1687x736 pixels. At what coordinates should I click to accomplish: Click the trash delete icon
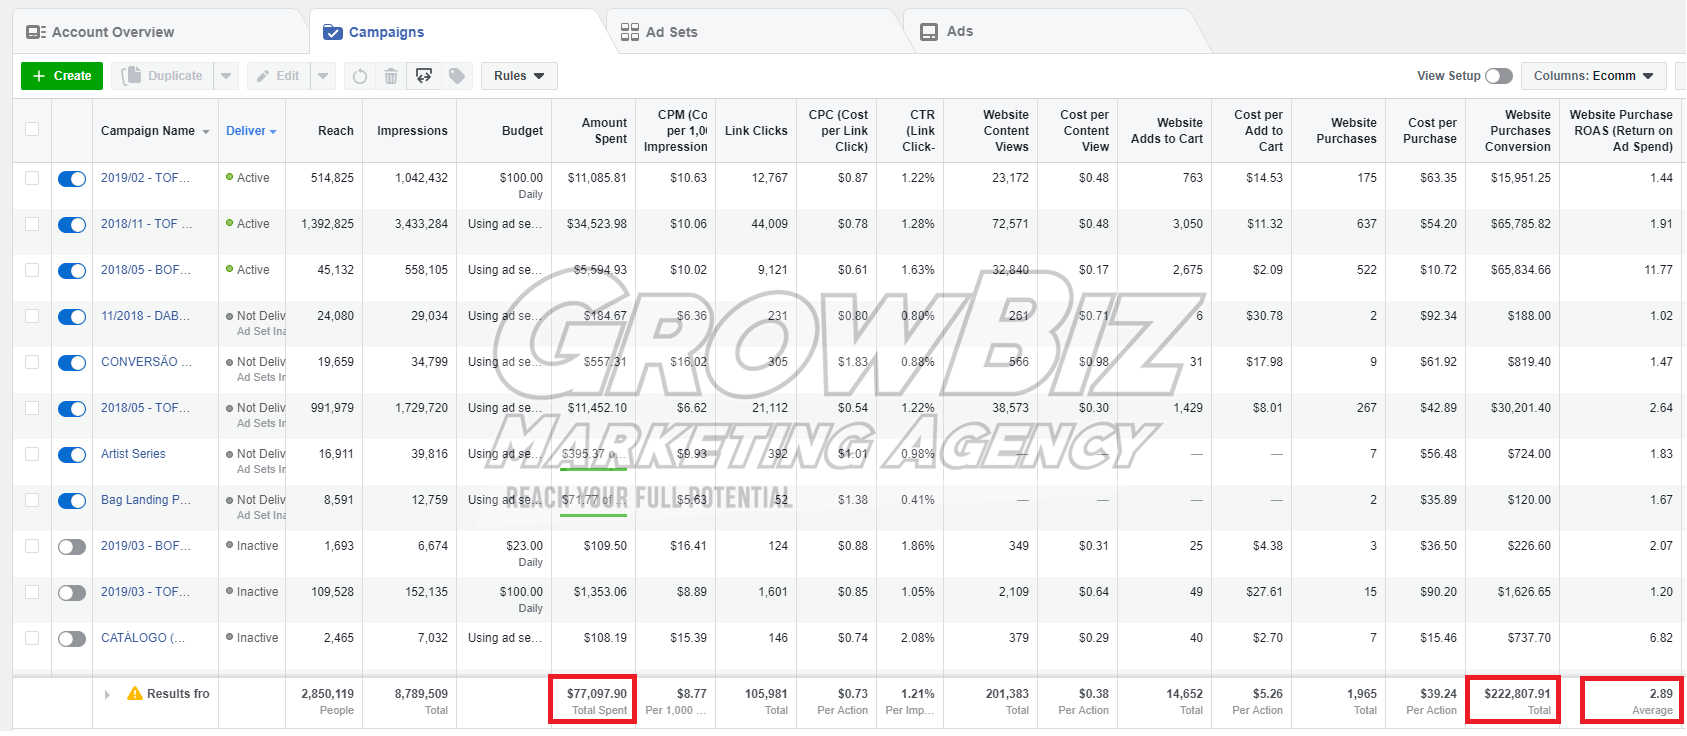(x=391, y=76)
